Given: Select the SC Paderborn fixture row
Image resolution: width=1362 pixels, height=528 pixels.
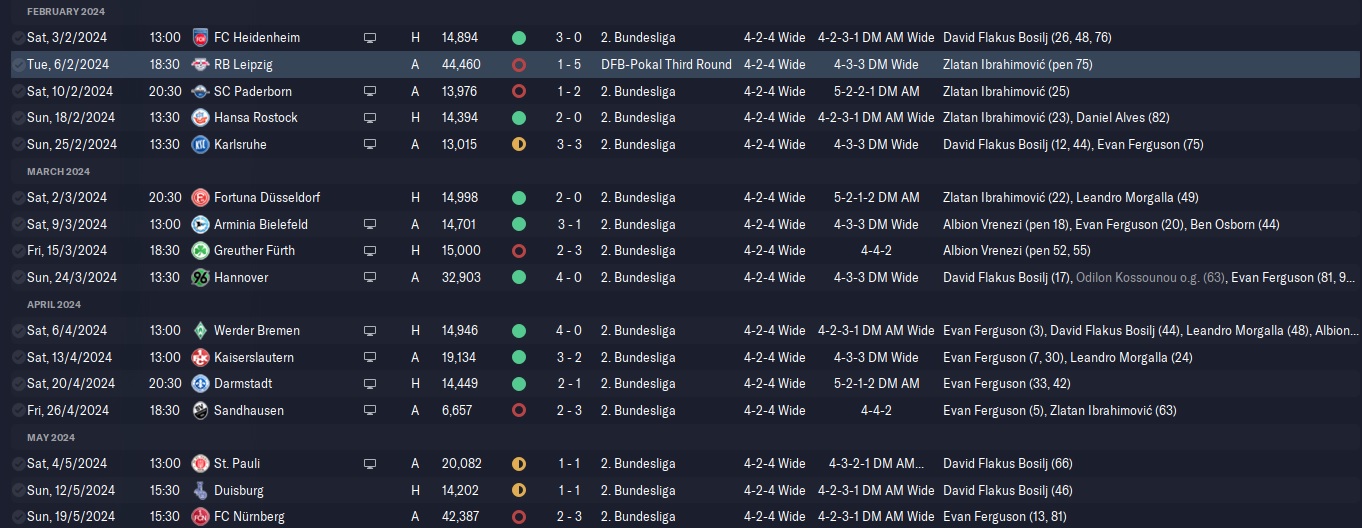Looking at the screenshot, I should pos(680,92).
